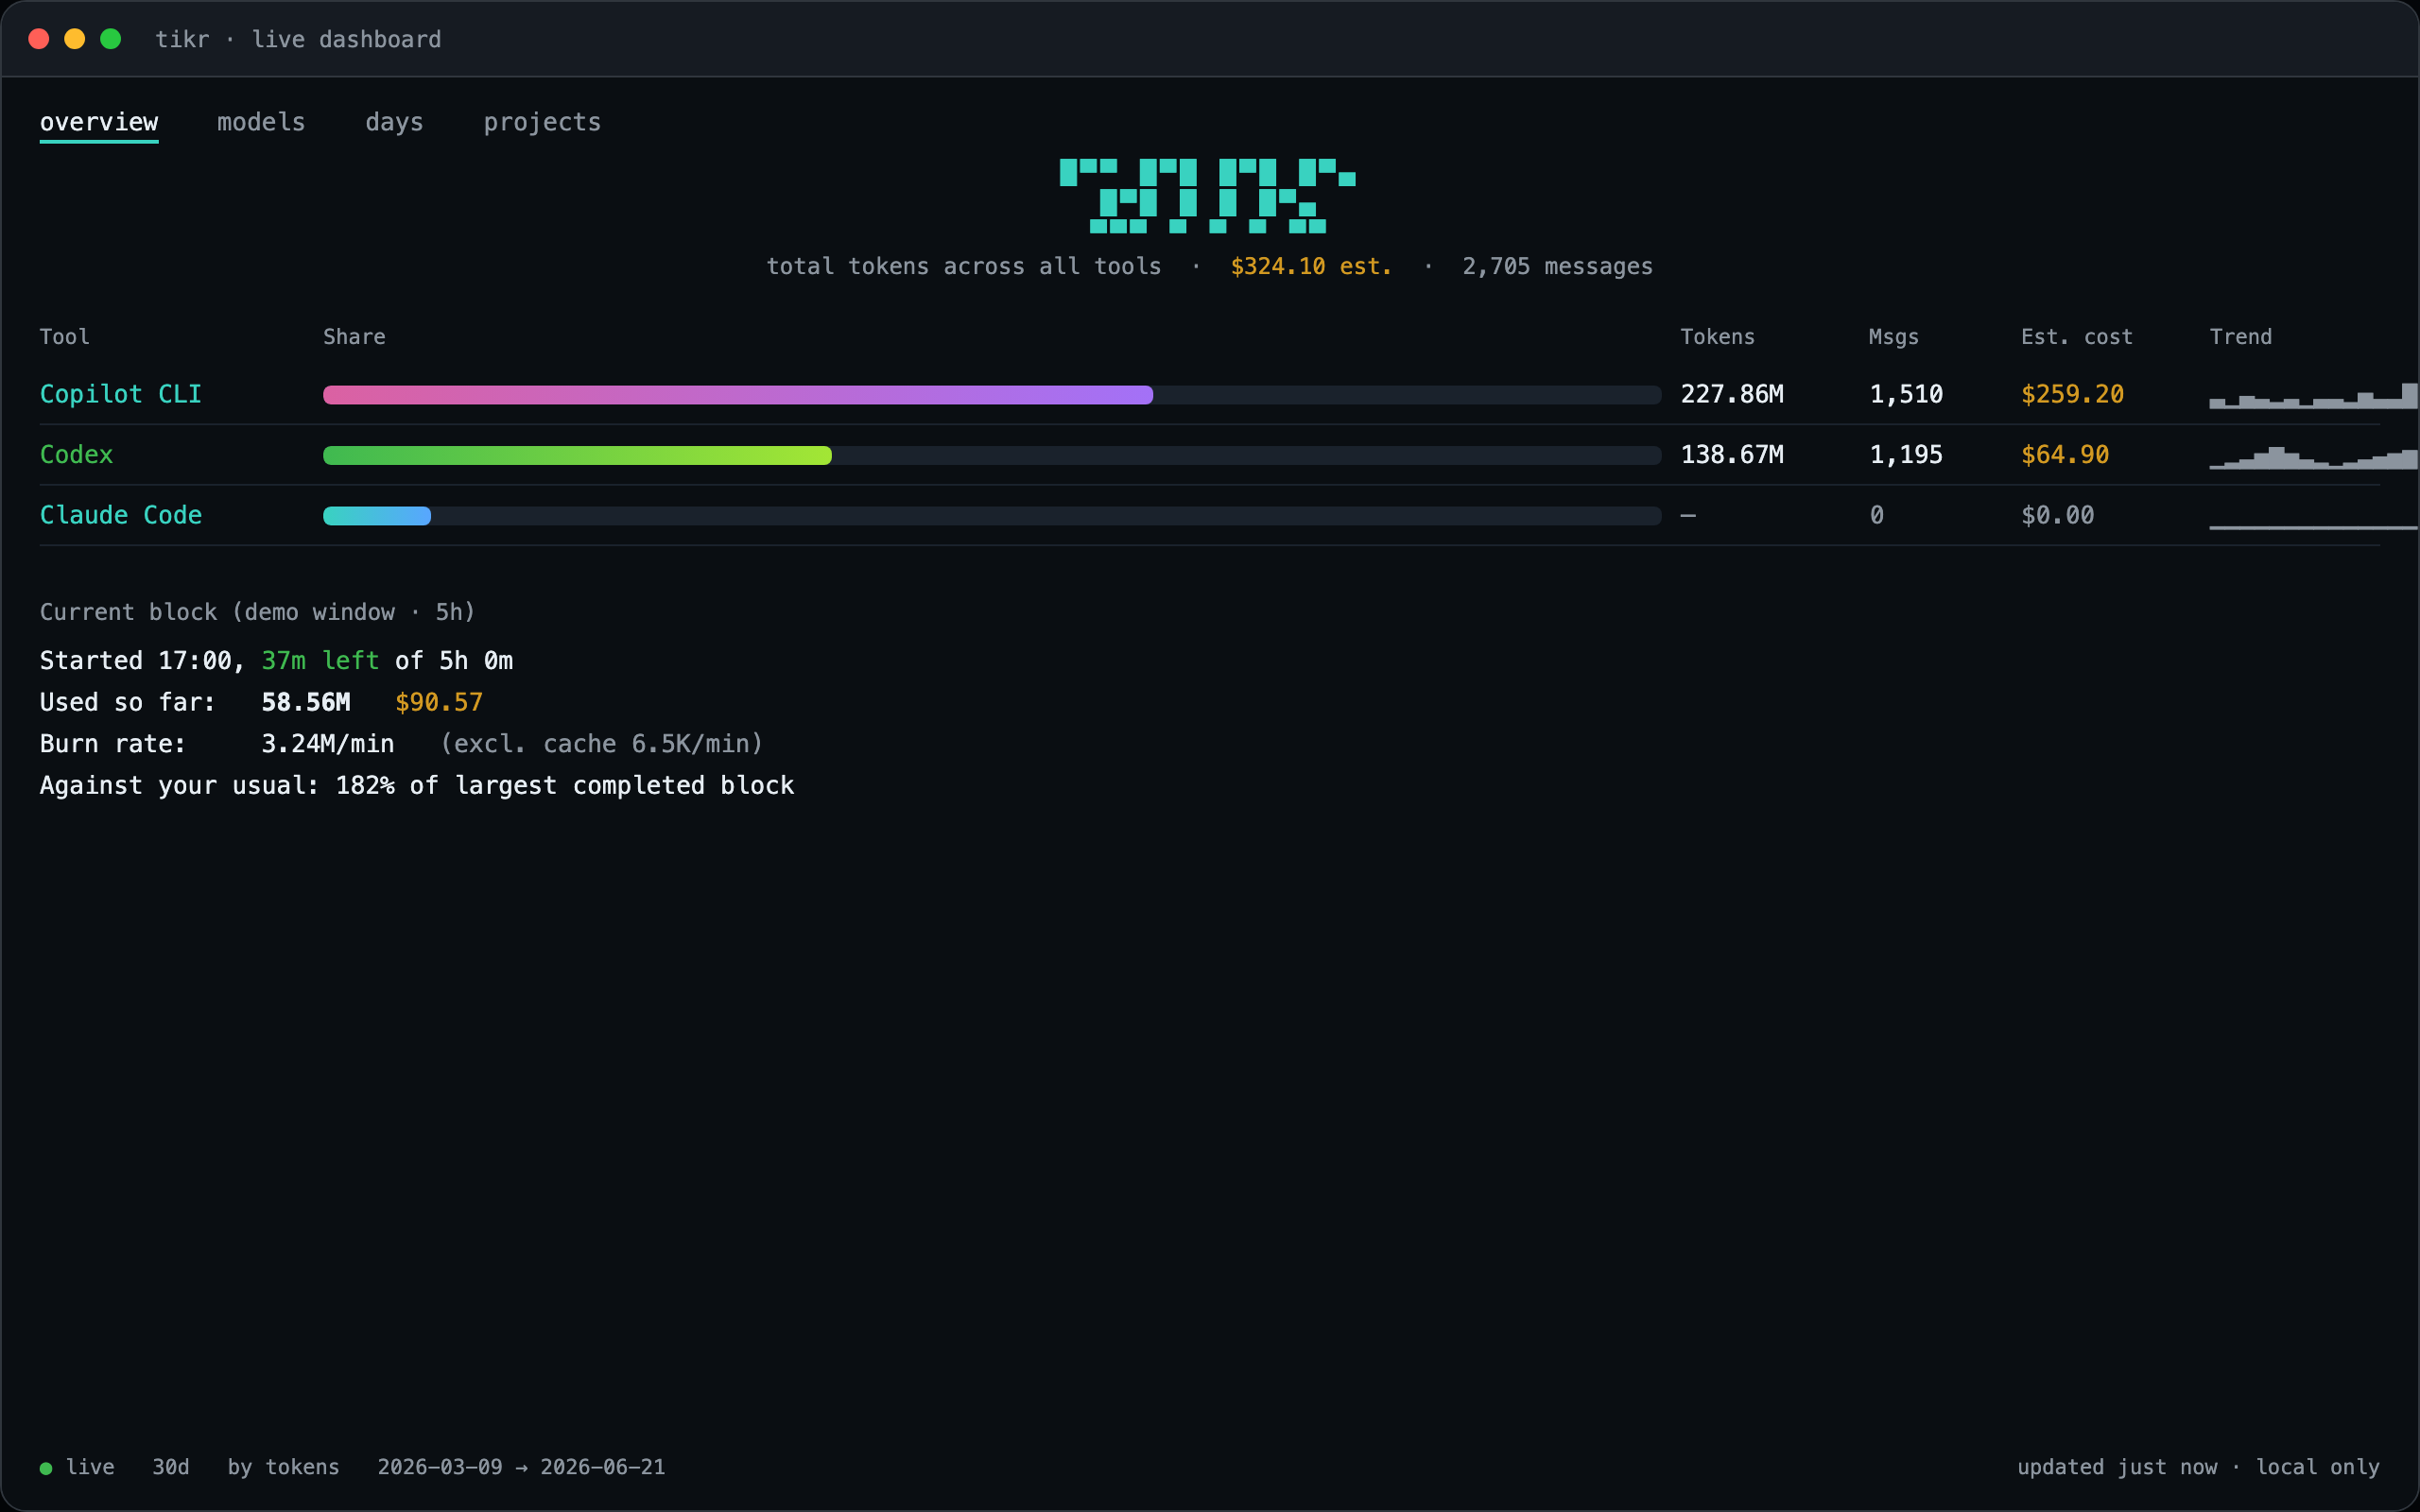Select the Claude Code tool name

[120, 515]
